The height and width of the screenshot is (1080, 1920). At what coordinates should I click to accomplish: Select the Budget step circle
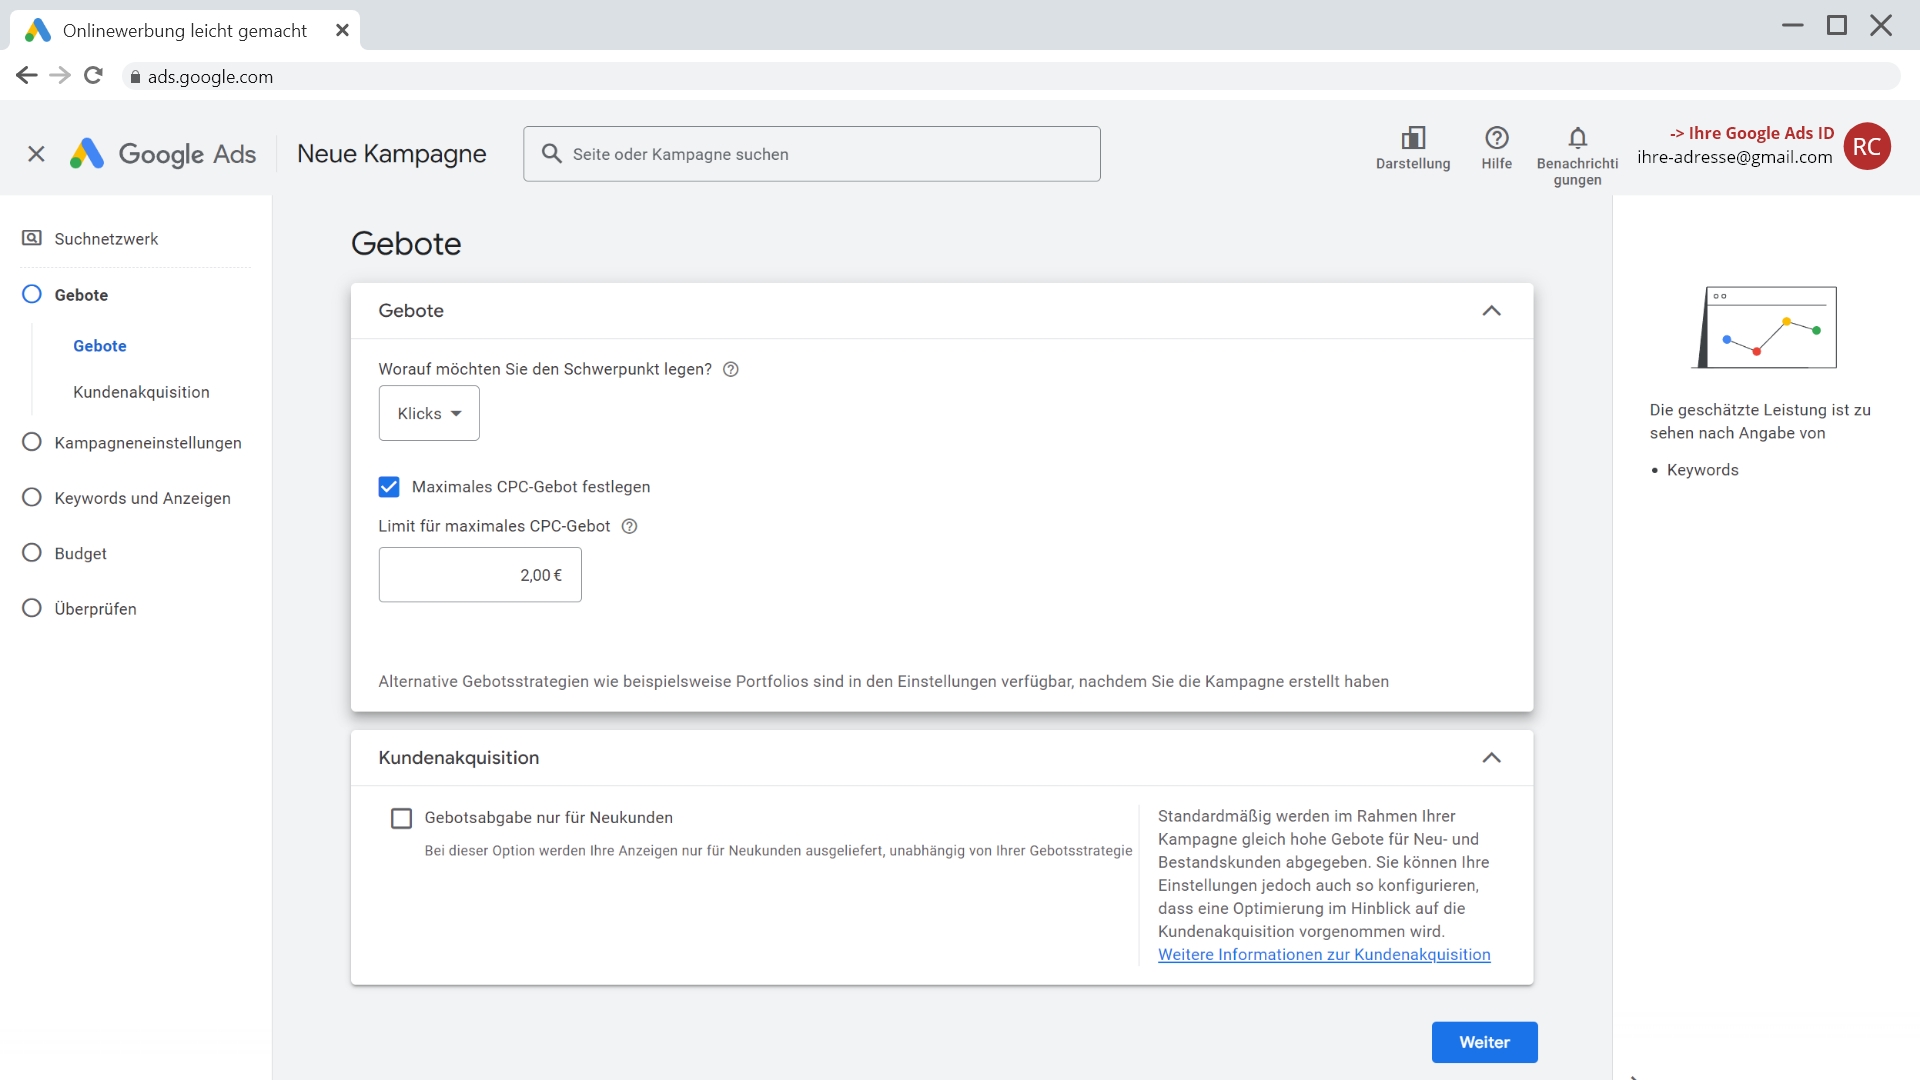(32, 553)
